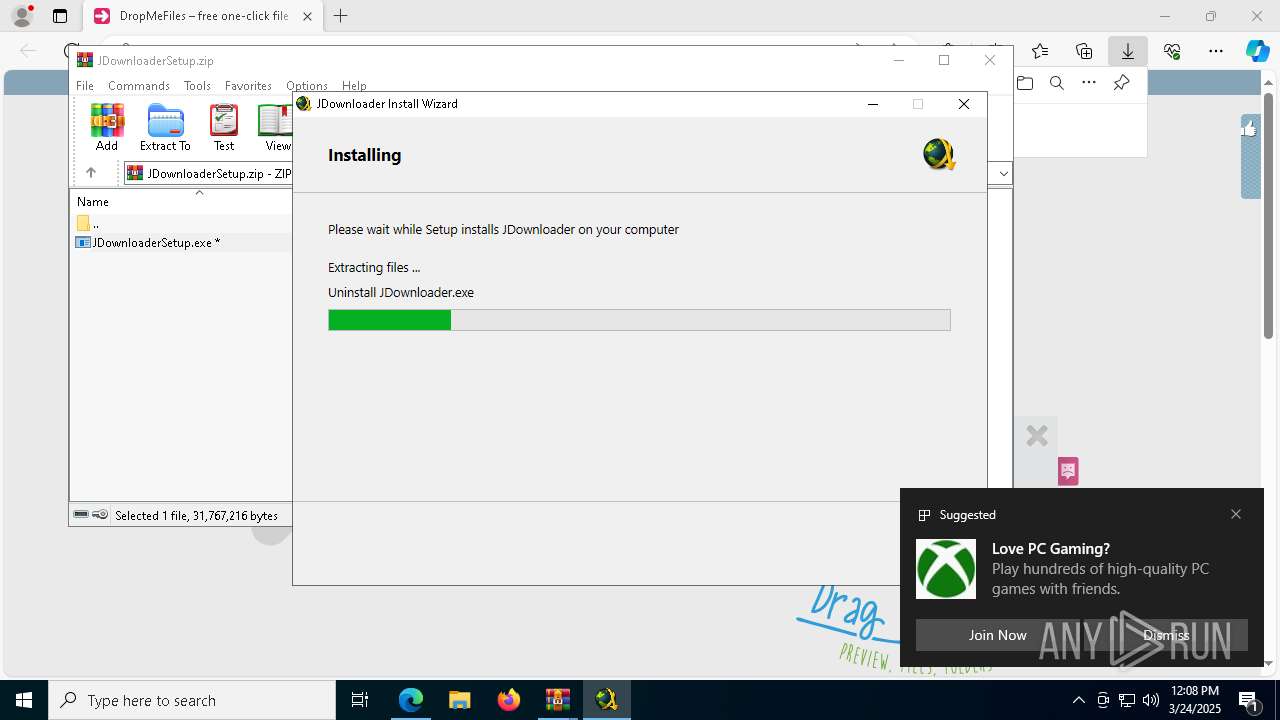The height and width of the screenshot is (720, 1280).
Task: Open Edge Settings and more menu
Action: pyautogui.click(x=1216, y=51)
